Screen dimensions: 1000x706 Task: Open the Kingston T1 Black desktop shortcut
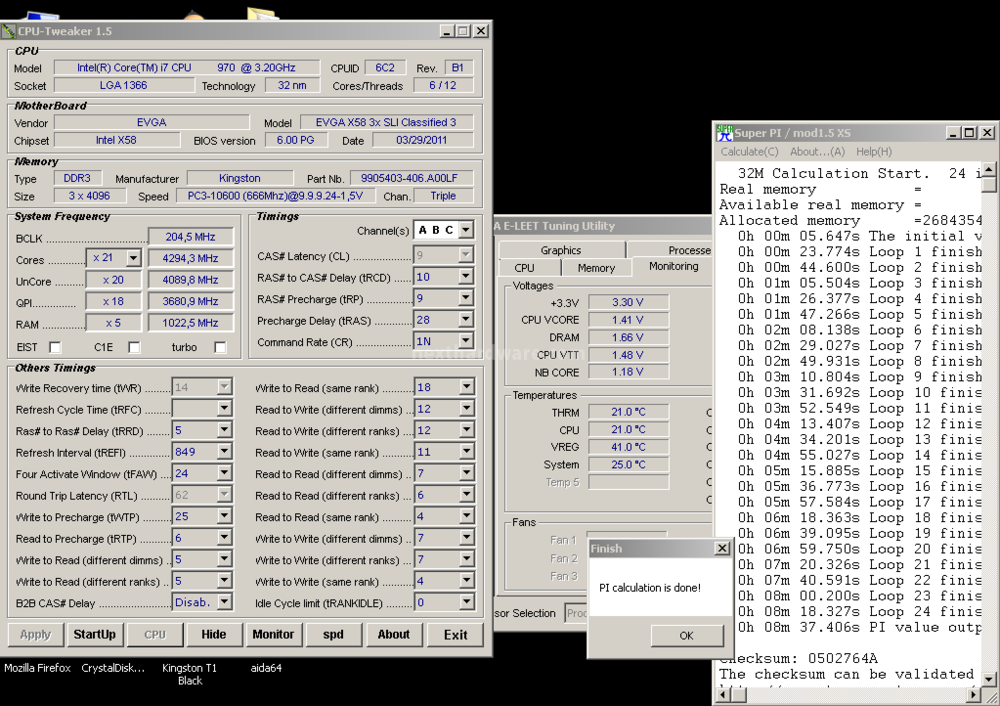[x=189, y=674]
